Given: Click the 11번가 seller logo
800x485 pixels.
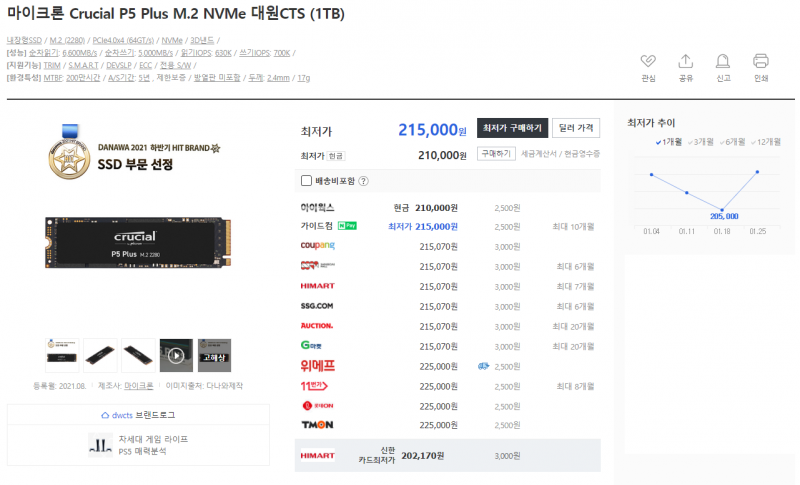Looking at the screenshot, I should [314, 386].
